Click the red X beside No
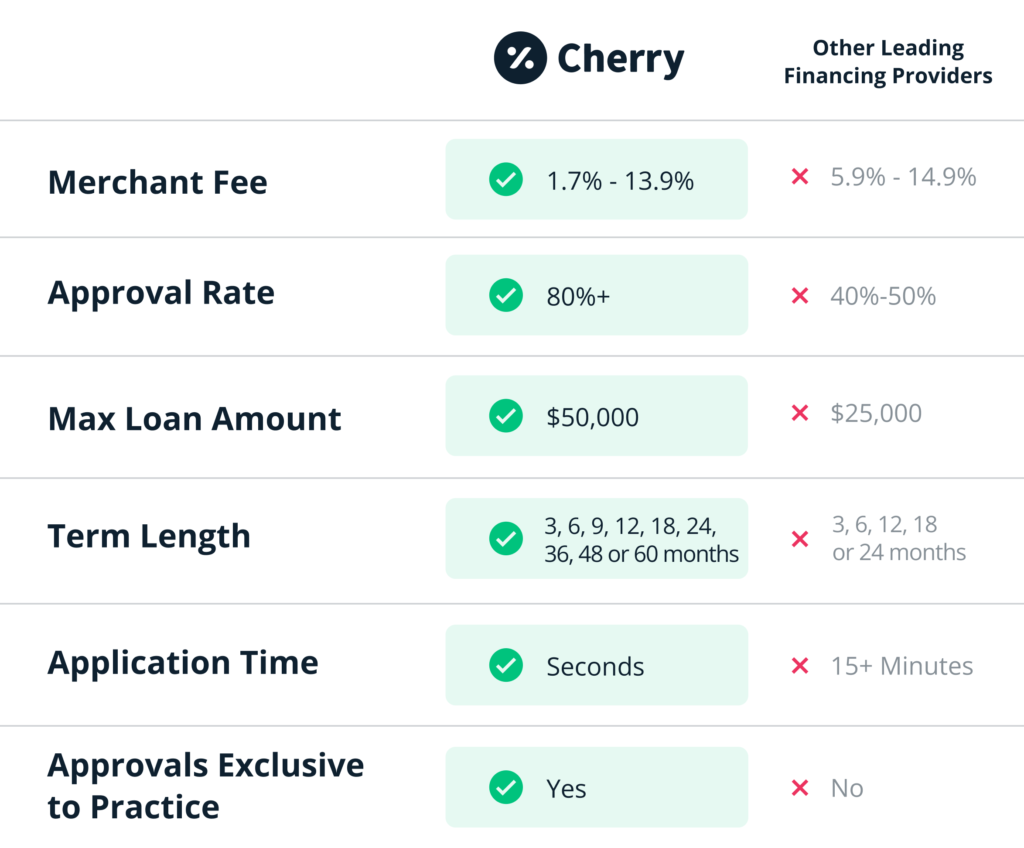Image resolution: width=1024 pixels, height=848 pixels. click(x=800, y=788)
